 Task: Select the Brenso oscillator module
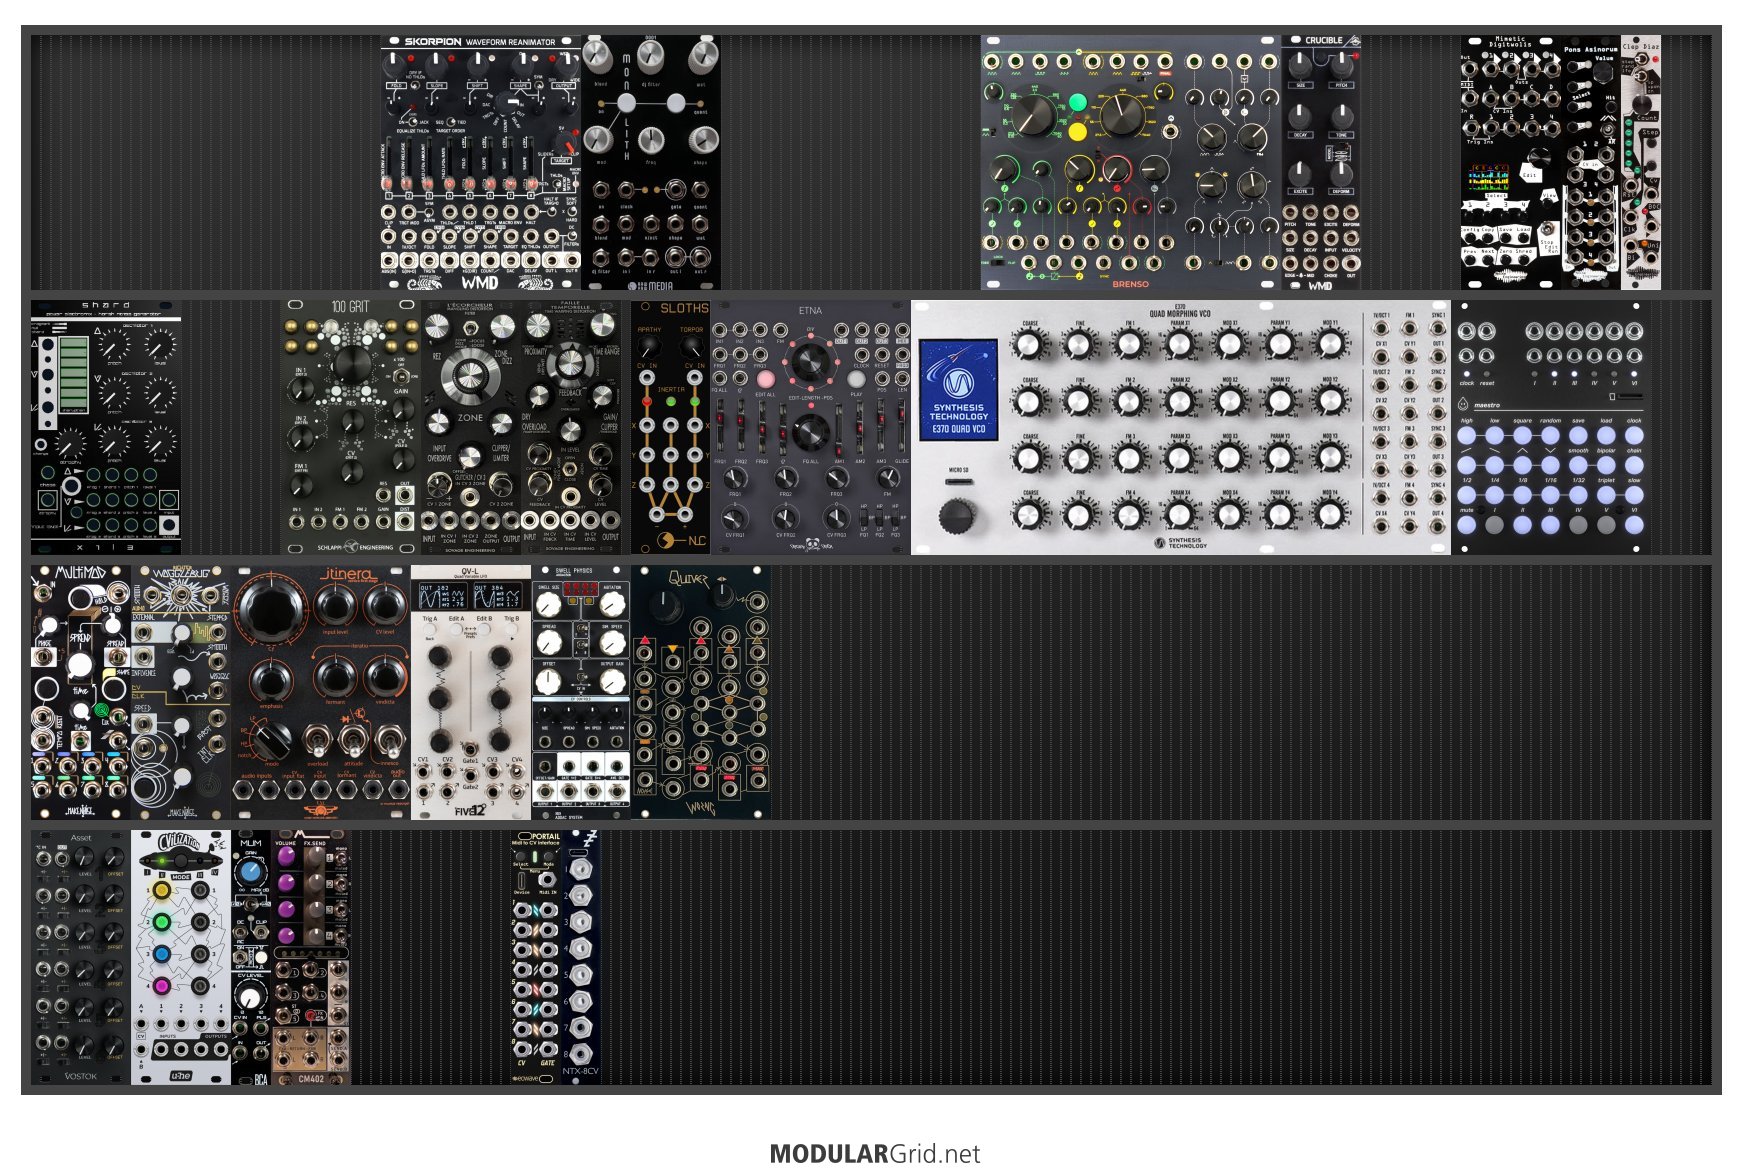[1131, 163]
